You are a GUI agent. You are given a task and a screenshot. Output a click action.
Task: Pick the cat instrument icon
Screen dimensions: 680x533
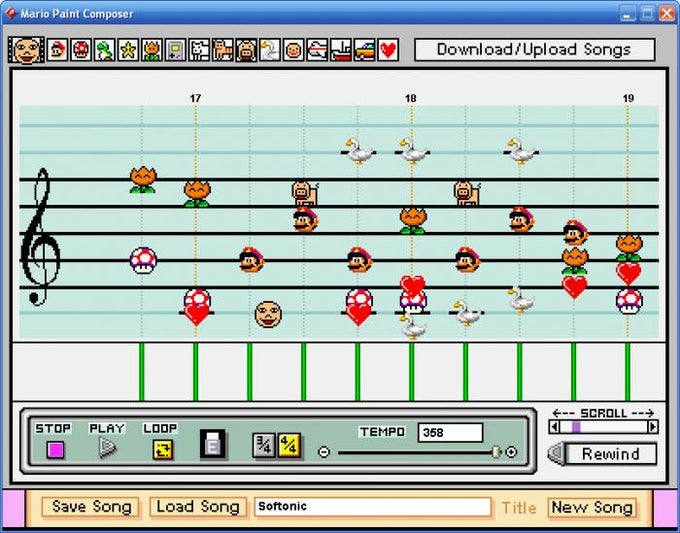pyautogui.click(x=222, y=50)
